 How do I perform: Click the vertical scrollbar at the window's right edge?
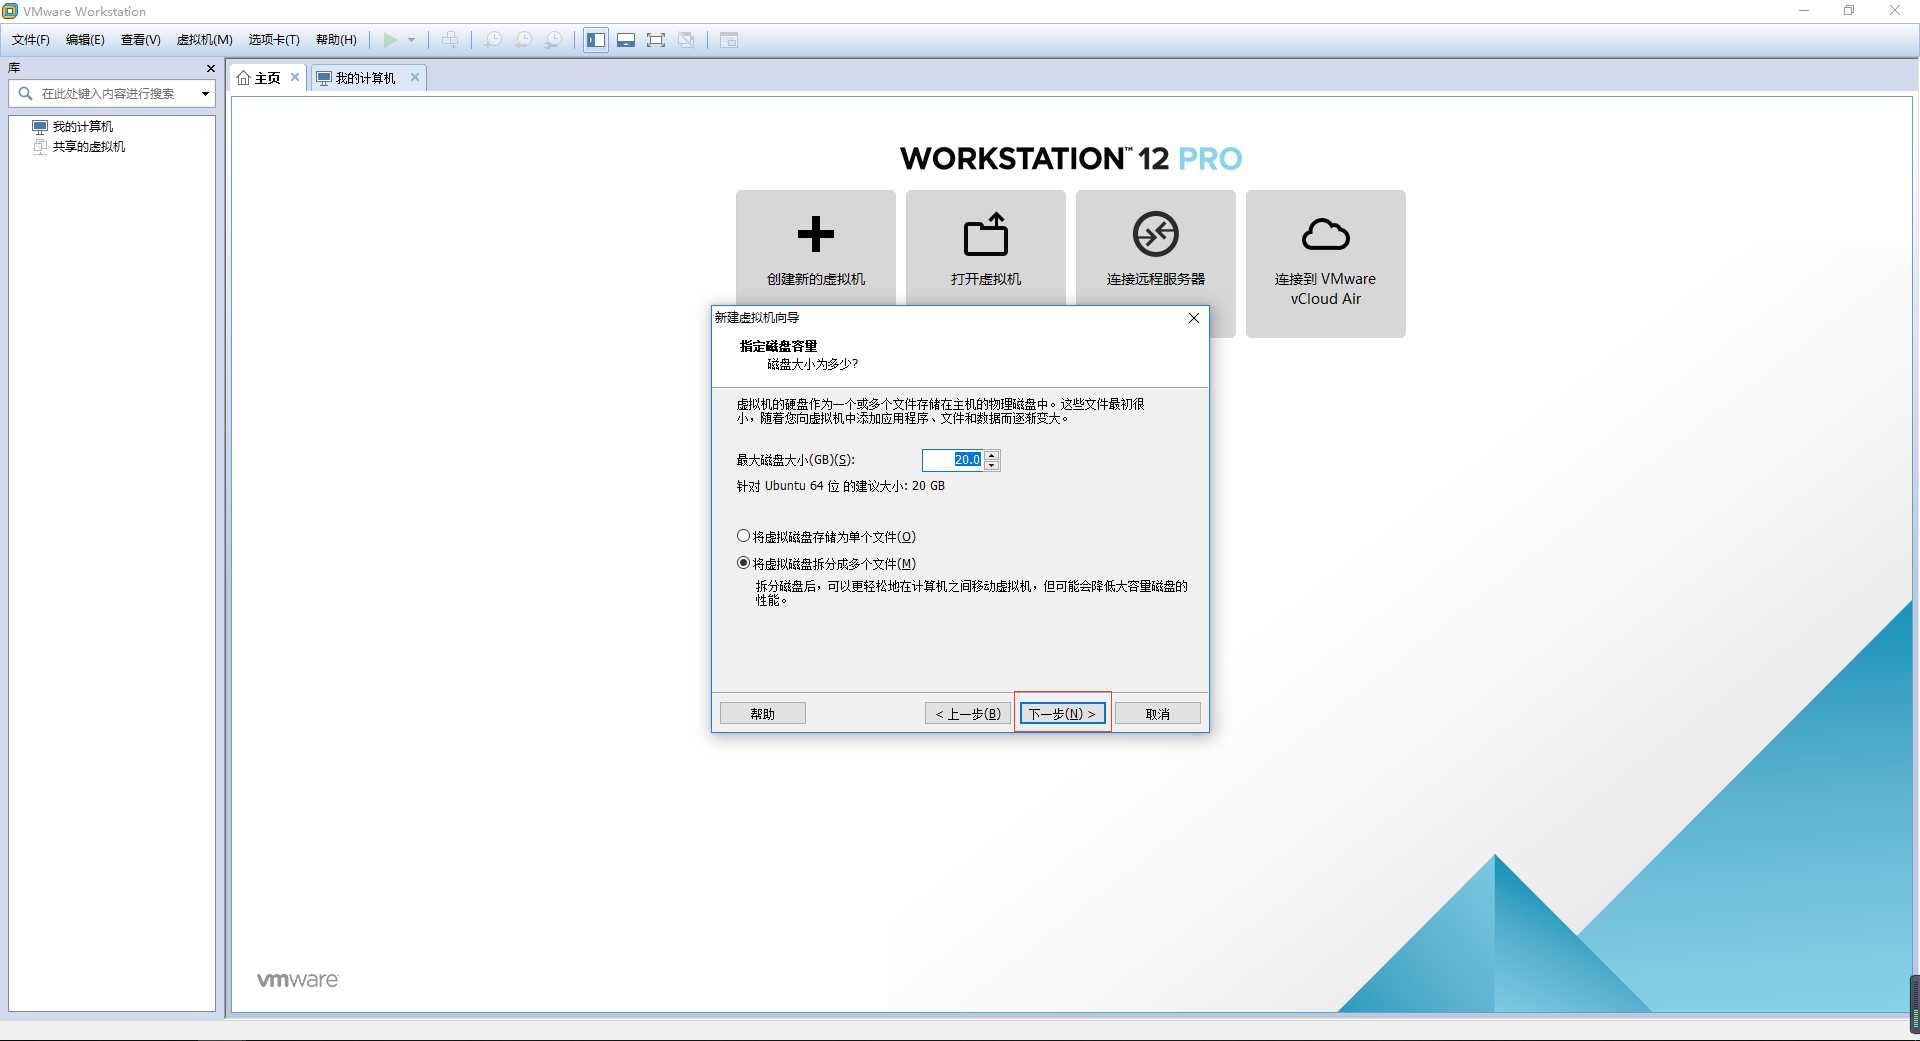[x=1914, y=1003]
